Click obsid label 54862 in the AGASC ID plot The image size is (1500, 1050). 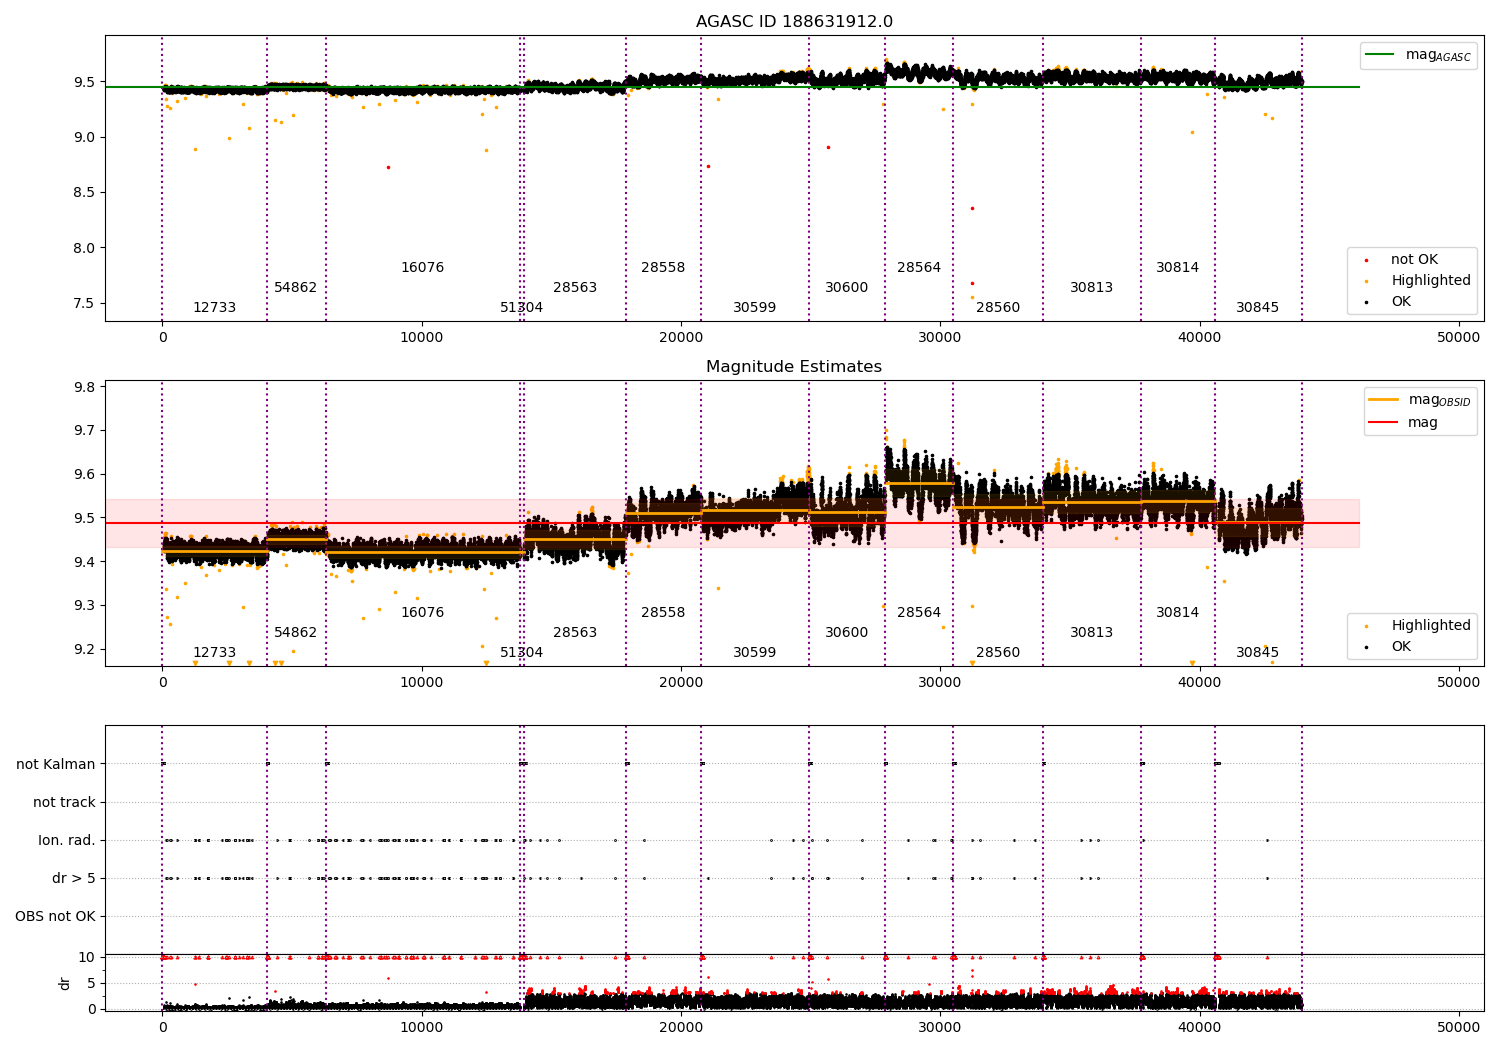click(x=295, y=288)
